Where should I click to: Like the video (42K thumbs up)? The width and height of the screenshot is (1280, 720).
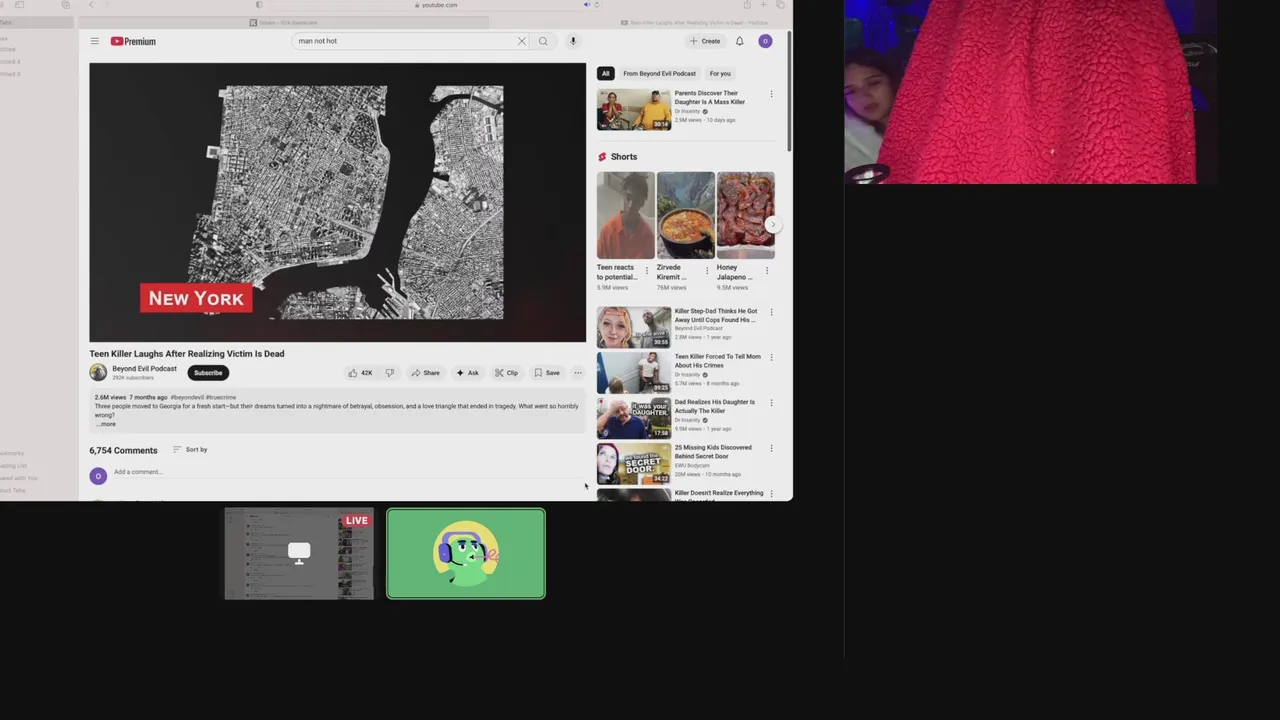(x=360, y=373)
